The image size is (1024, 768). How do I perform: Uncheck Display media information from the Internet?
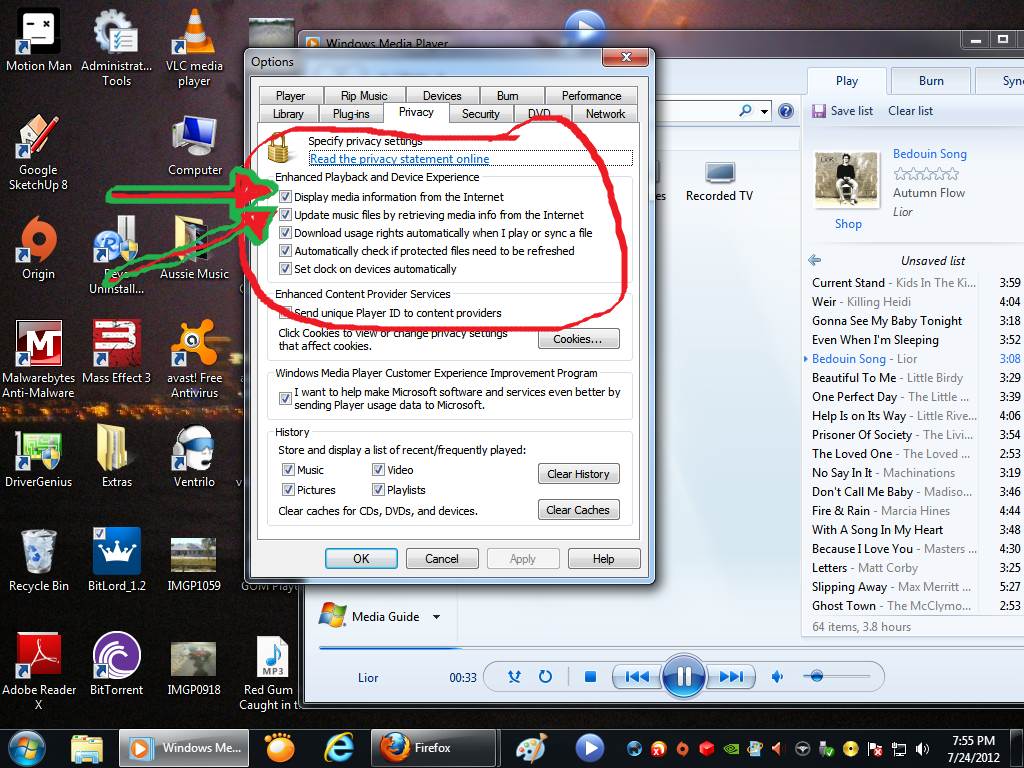click(286, 197)
